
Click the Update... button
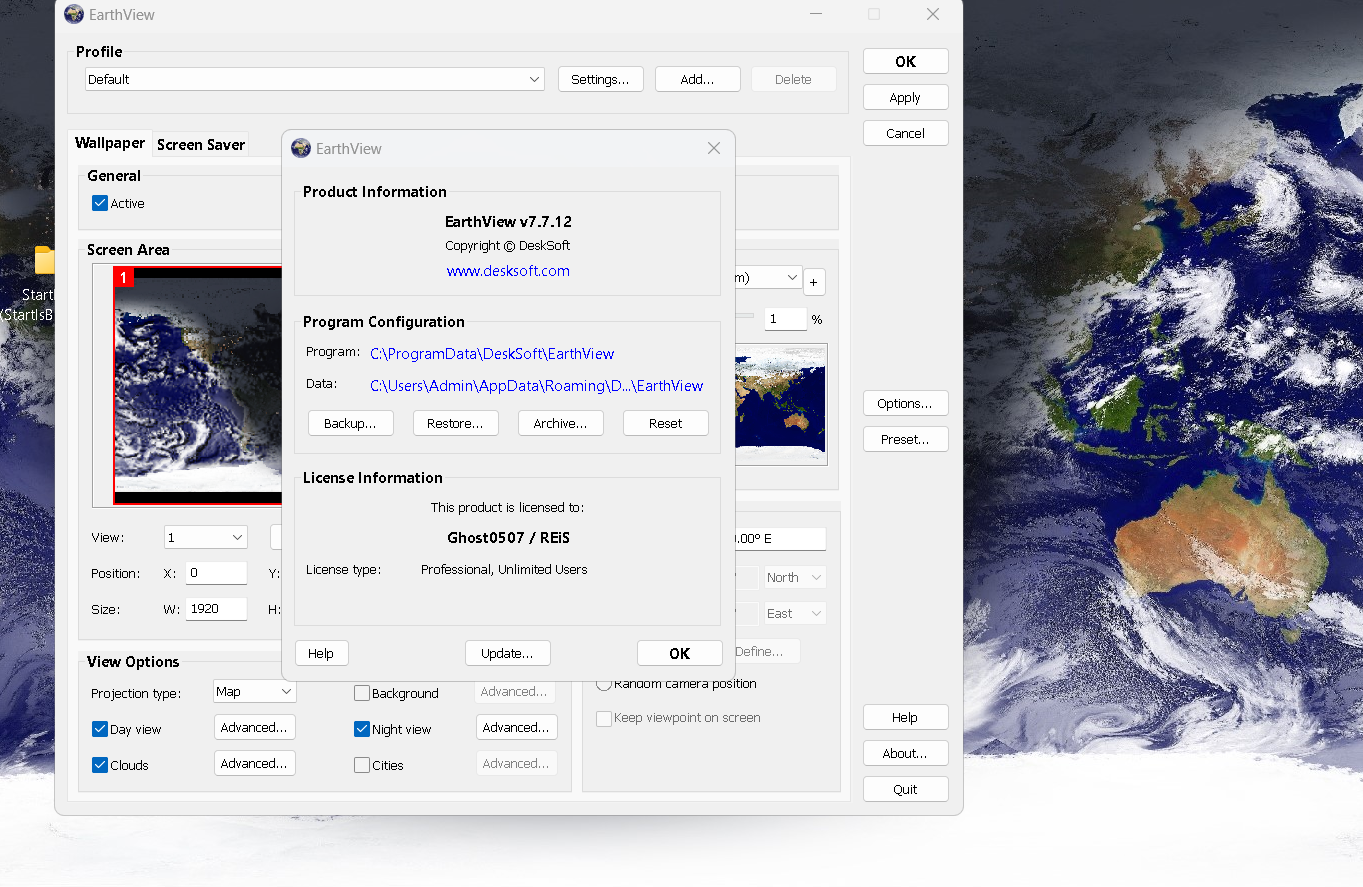pos(507,653)
